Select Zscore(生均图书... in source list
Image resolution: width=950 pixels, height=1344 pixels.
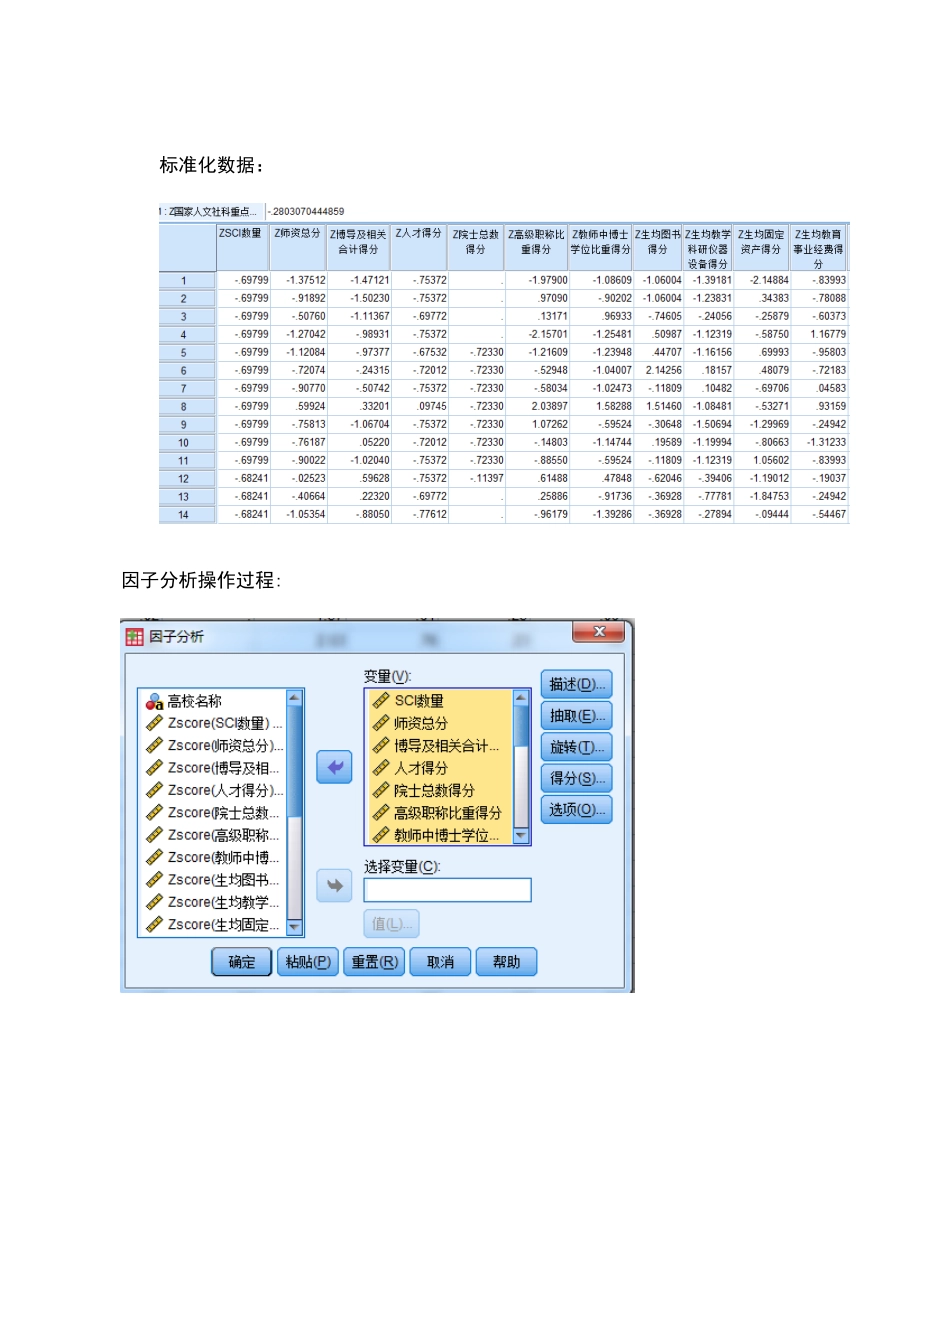pyautogui.click(x=223, y=880)
